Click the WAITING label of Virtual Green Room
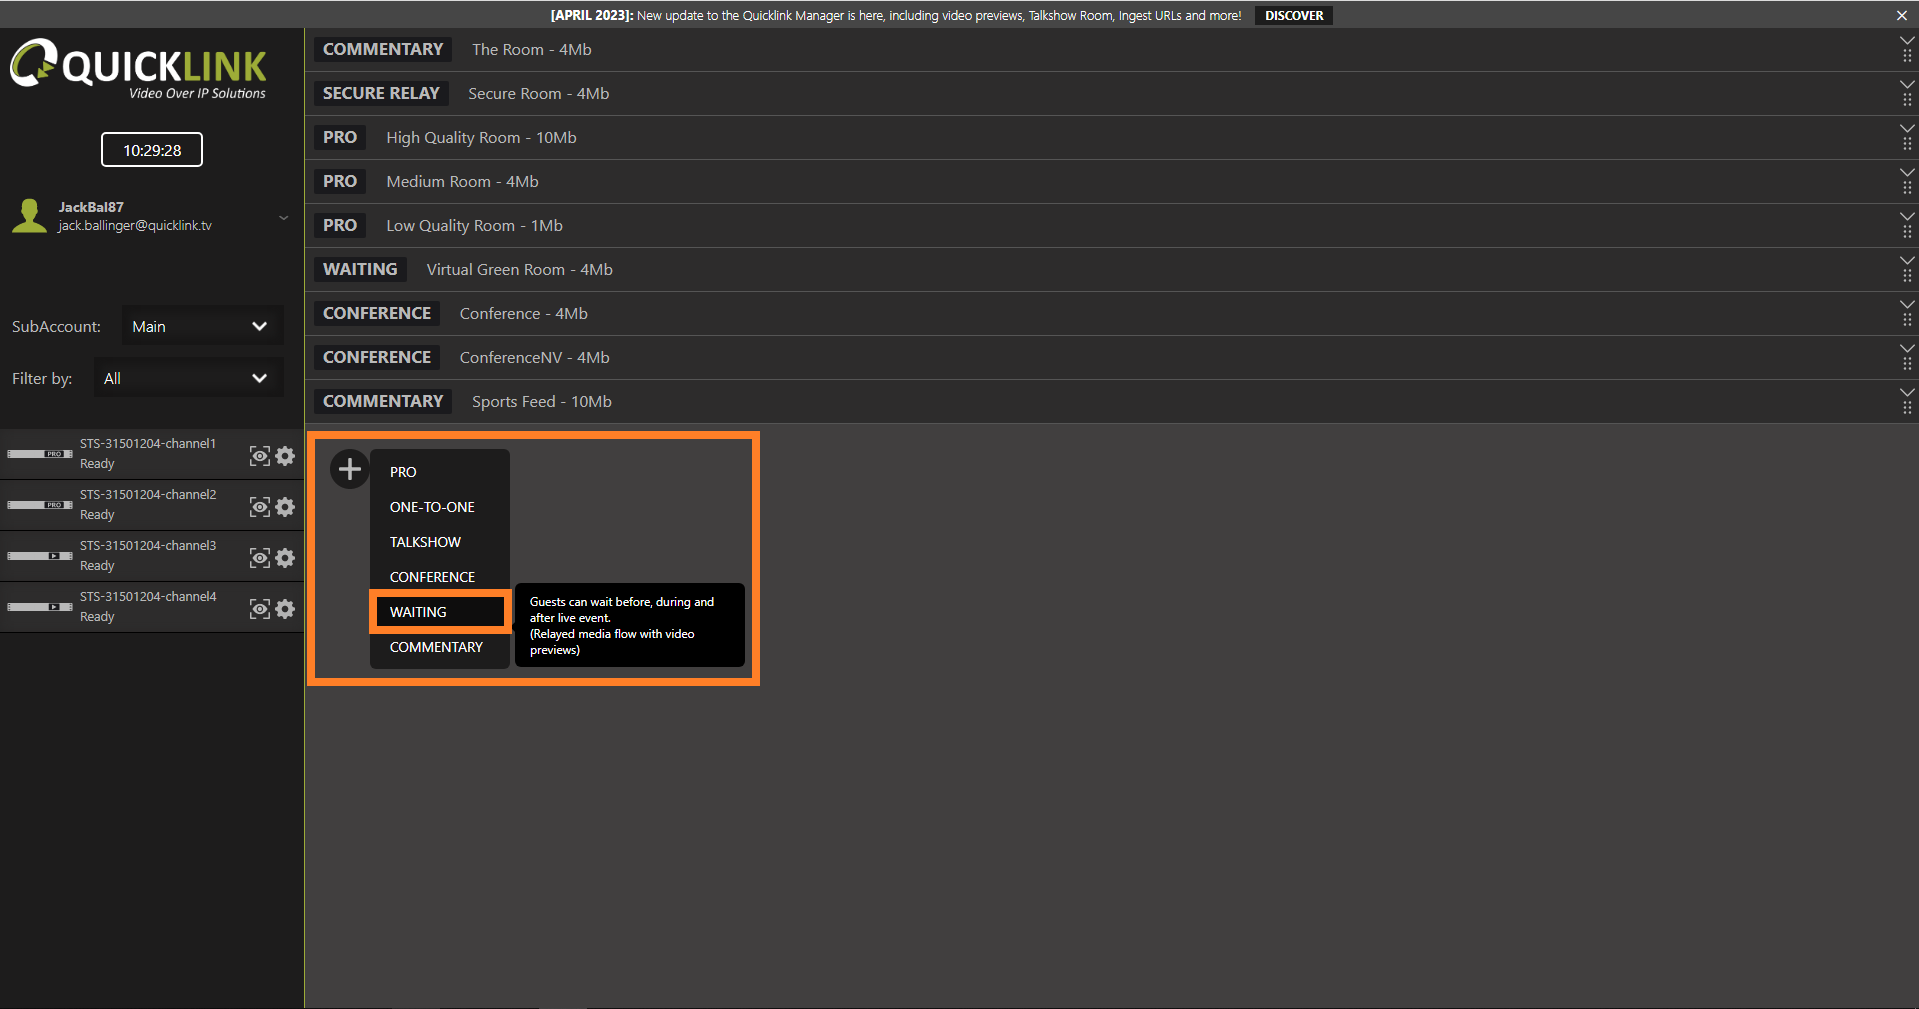 tap(360, 269)
